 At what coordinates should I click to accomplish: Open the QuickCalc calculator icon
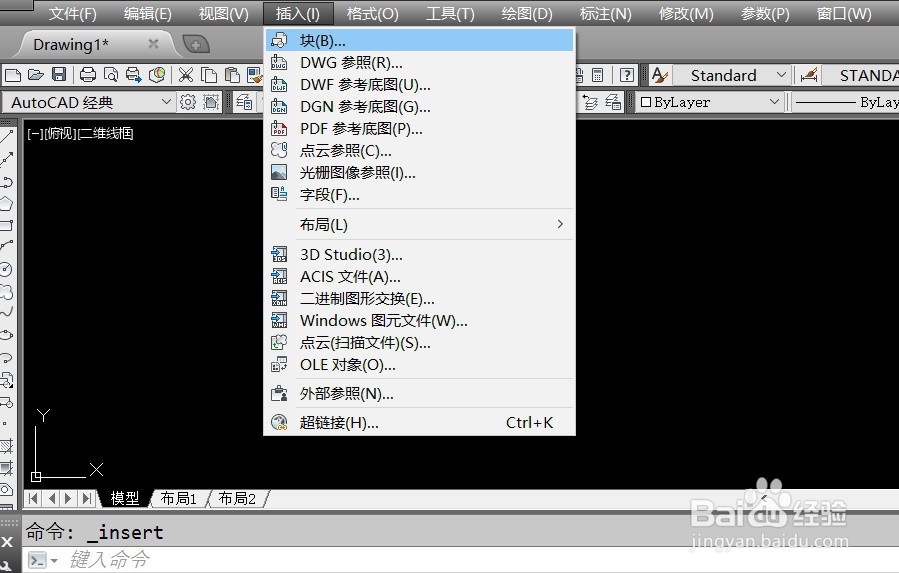(x=597, y=75)
